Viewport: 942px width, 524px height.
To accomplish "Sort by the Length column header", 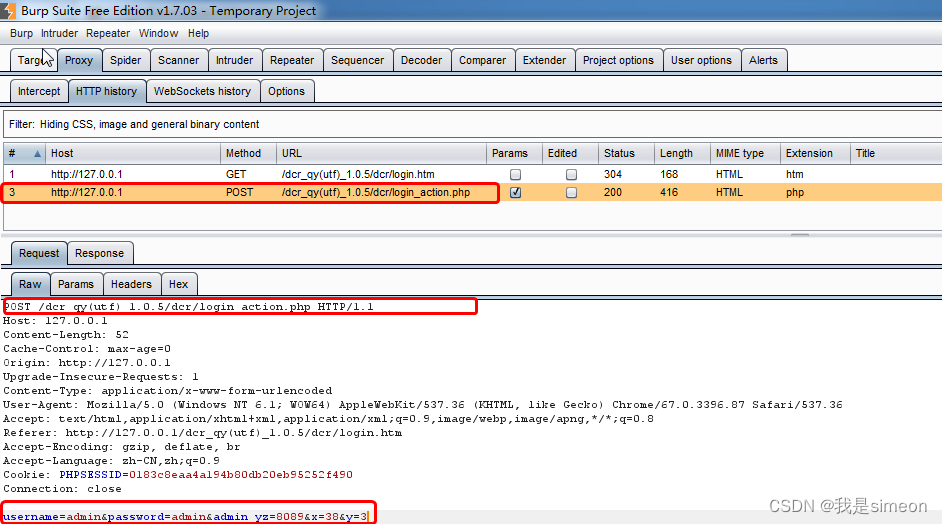I will tap(682, 153).
